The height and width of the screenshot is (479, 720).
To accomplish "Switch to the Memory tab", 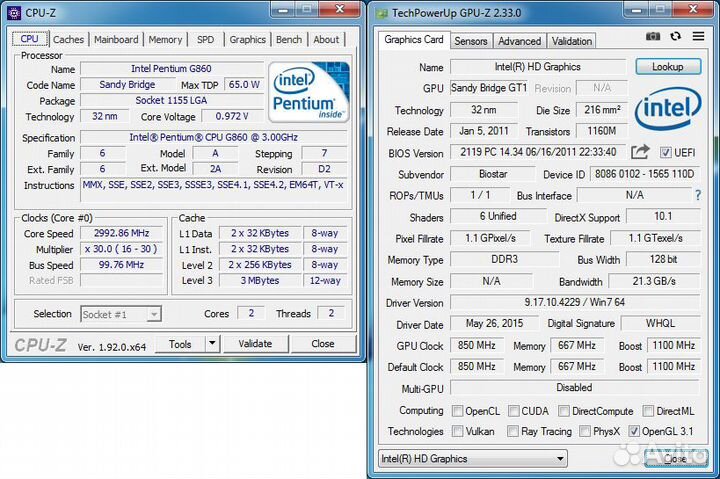I will [165, 39].
